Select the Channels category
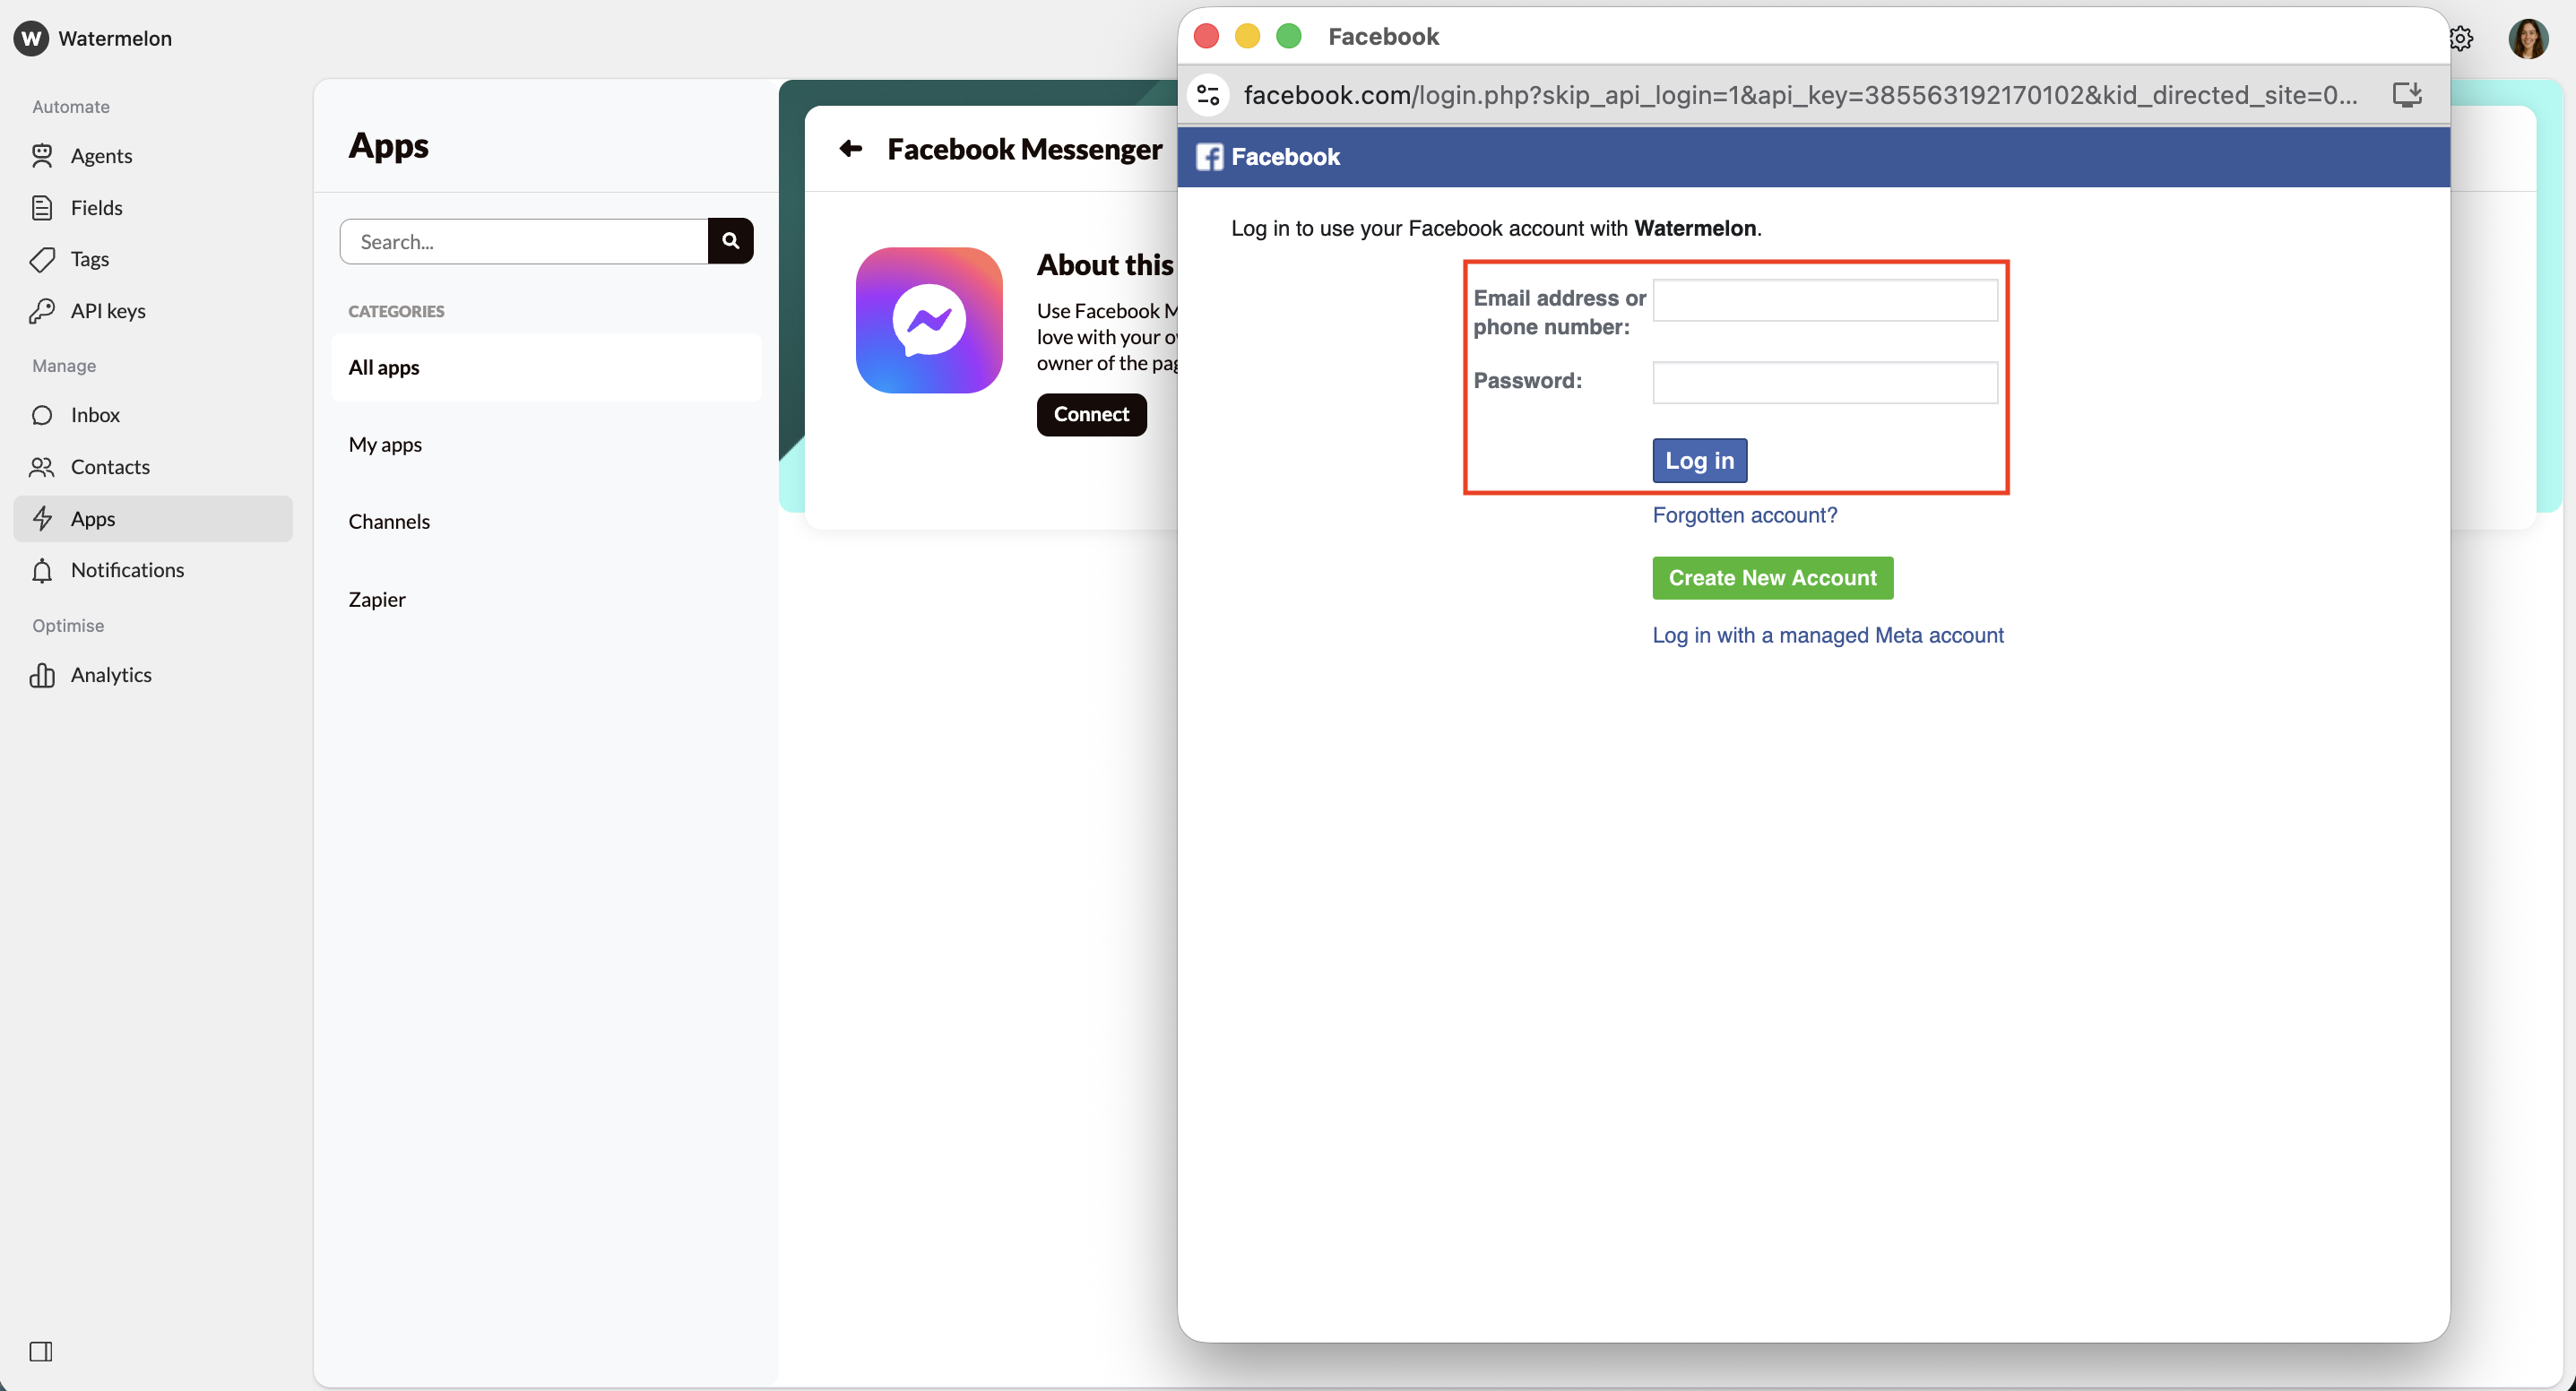2576x1391 pixels. coord(389,521)
